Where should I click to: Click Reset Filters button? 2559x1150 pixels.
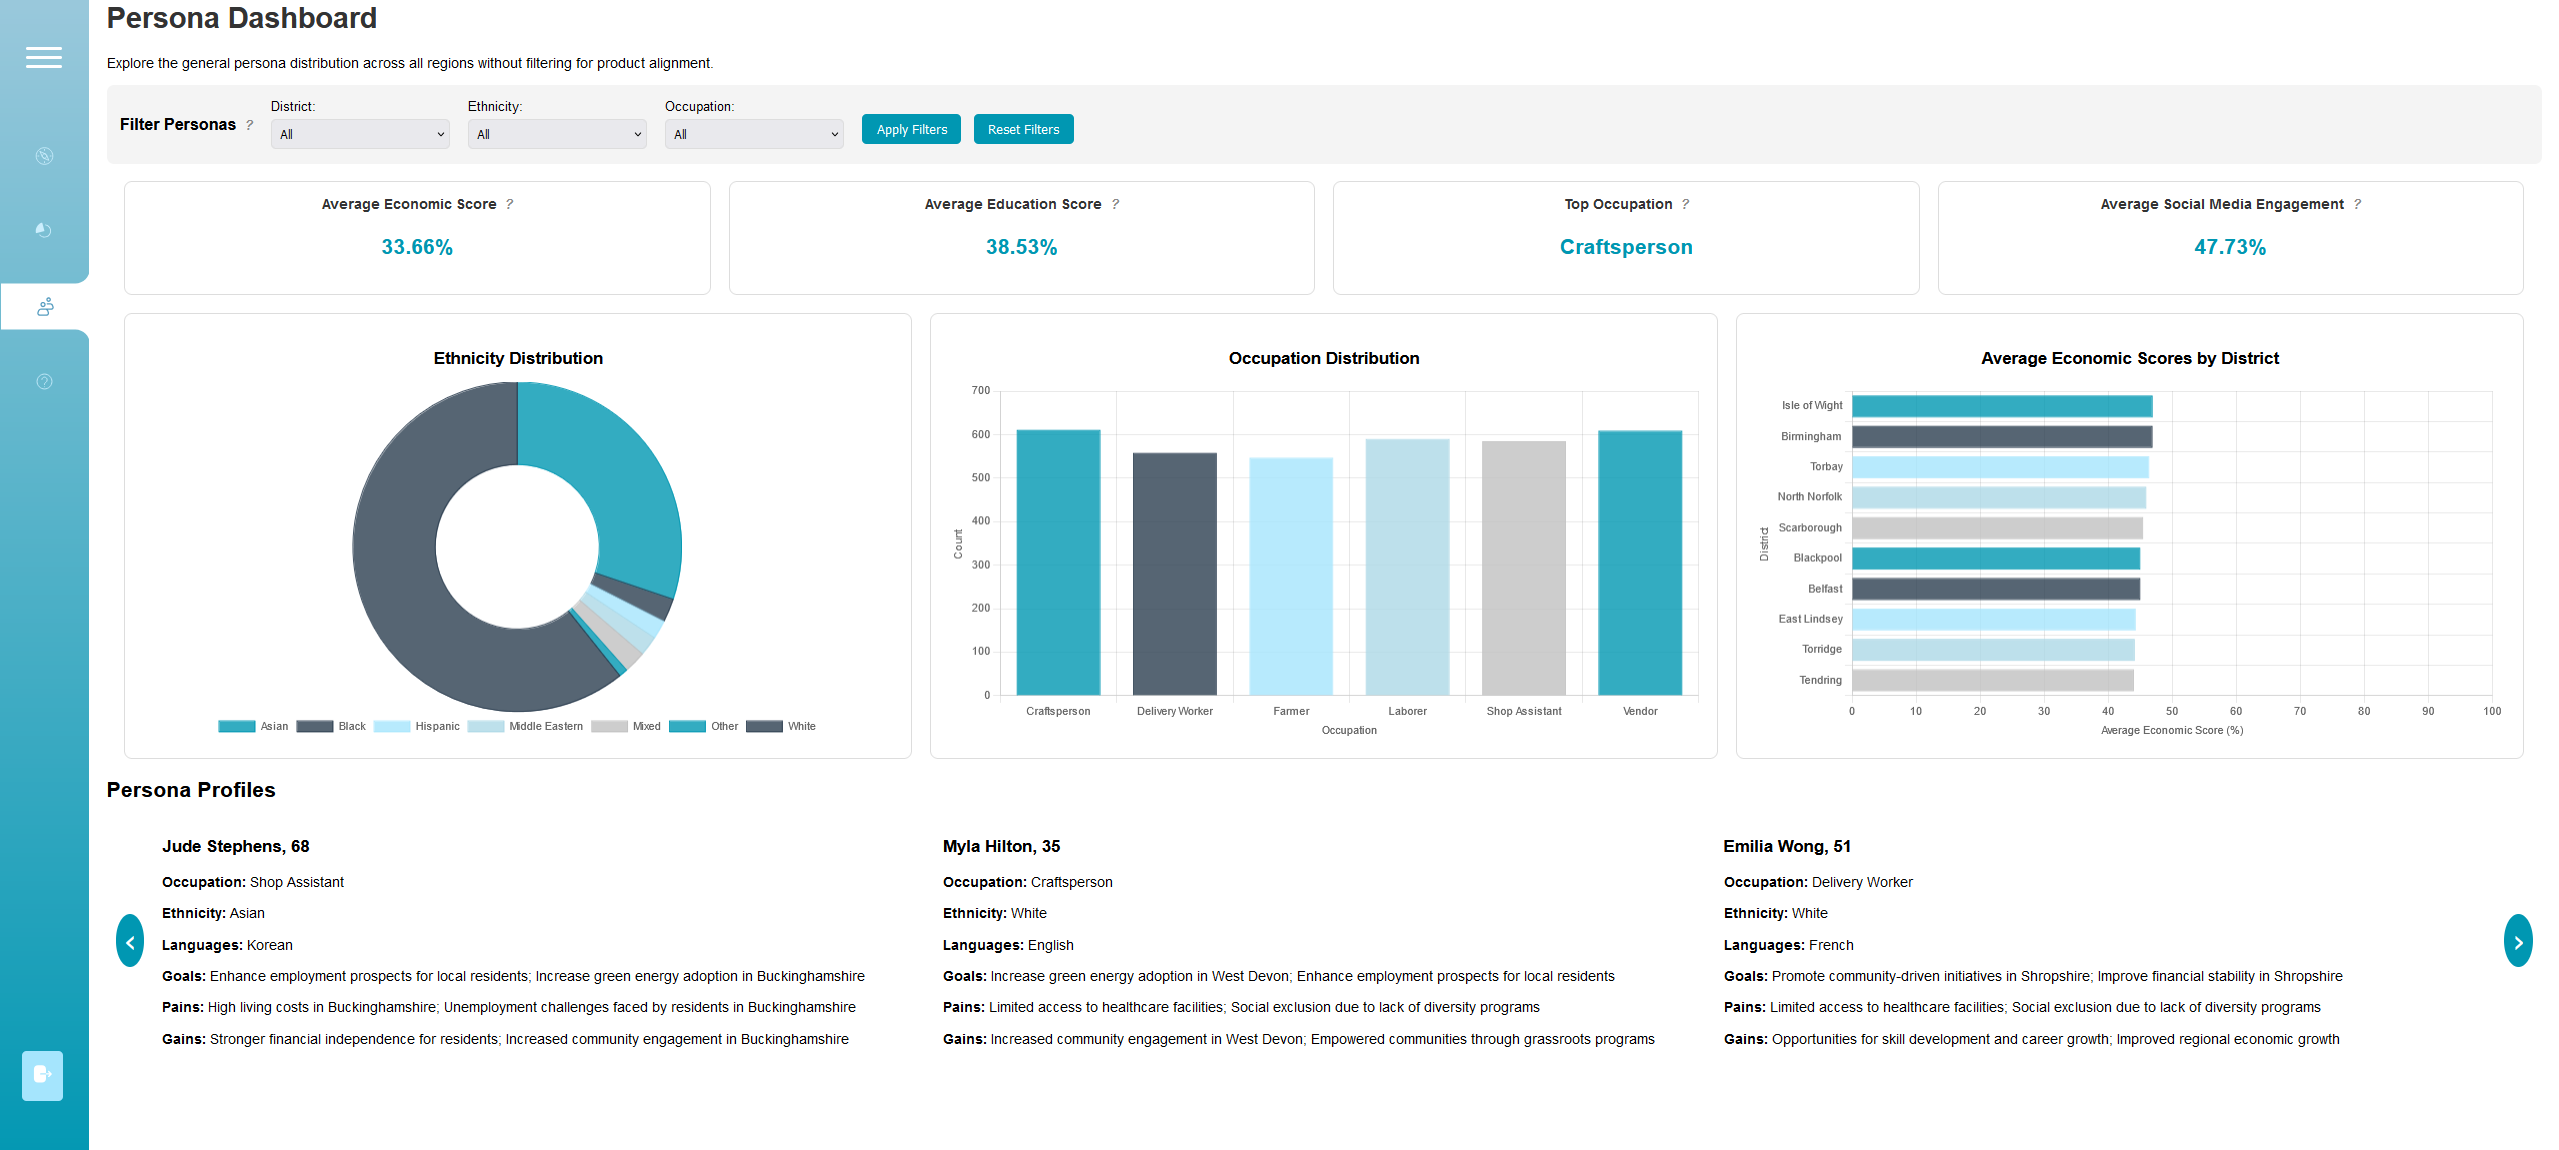click(1023, 129)
